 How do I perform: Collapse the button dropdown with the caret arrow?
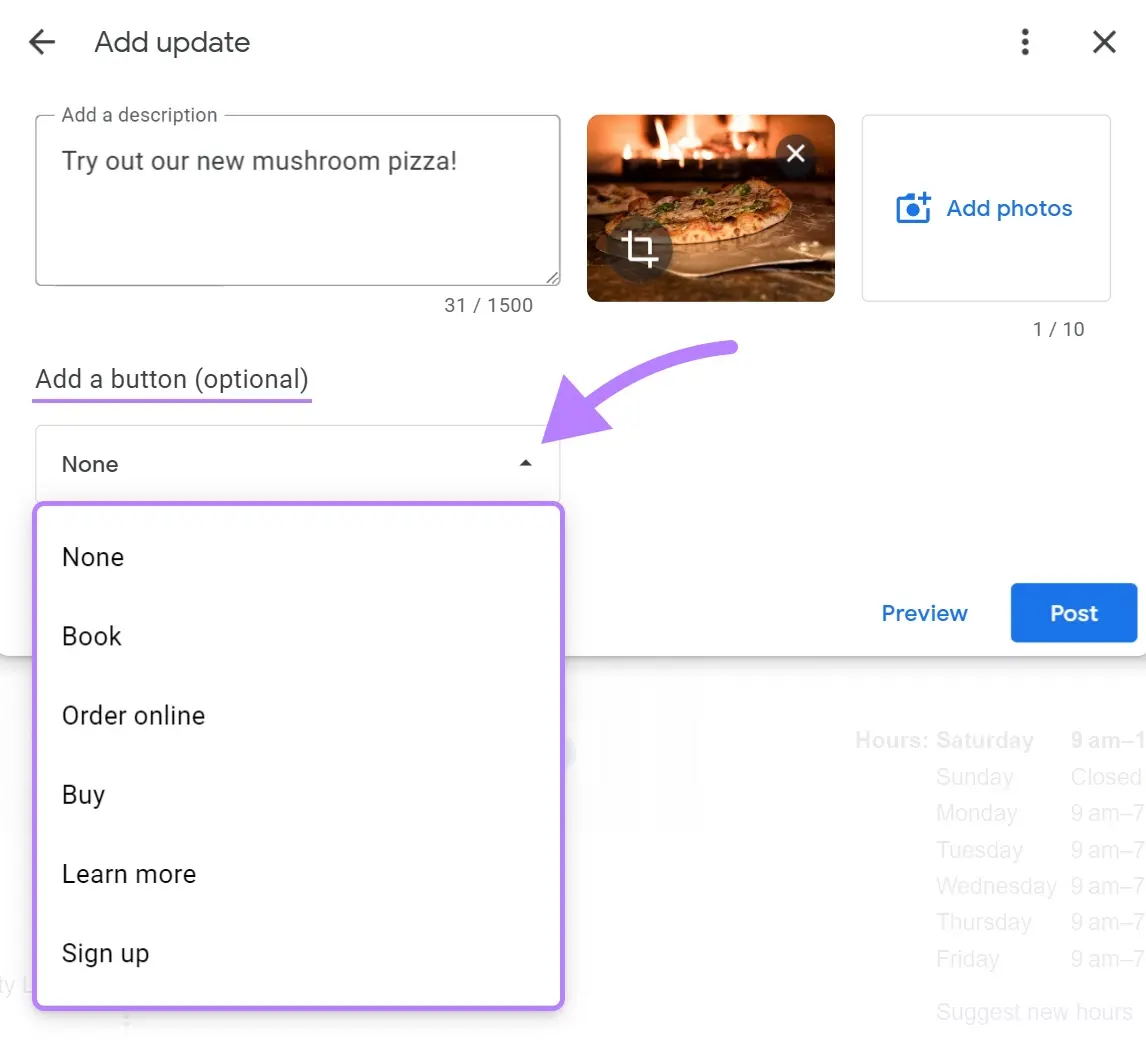(x=523, y=464)
